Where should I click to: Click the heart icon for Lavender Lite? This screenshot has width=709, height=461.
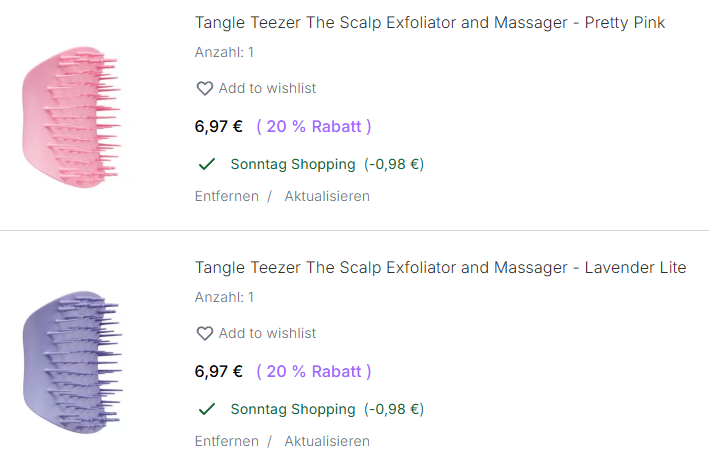tap(204, 333)
